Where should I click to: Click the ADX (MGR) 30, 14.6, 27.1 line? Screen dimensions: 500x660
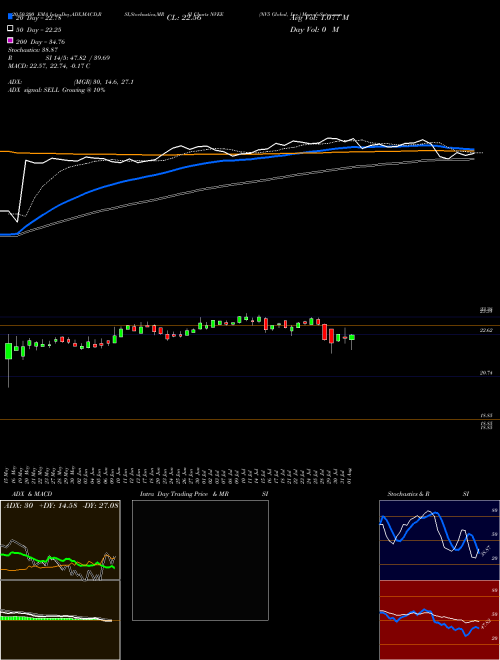point(71,82)
